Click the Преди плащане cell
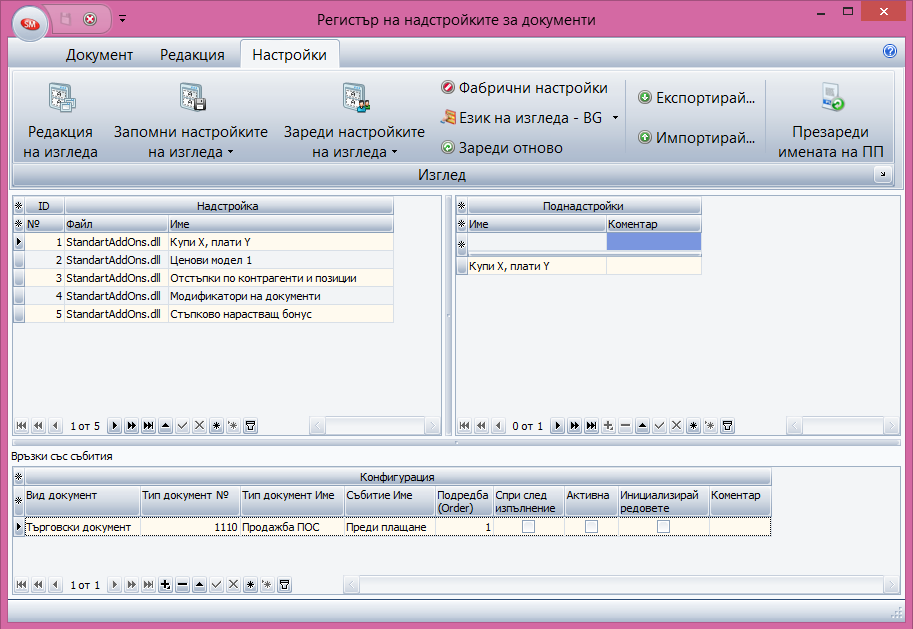913x629 pixels. pyautogui.click(x=390, y=526)
